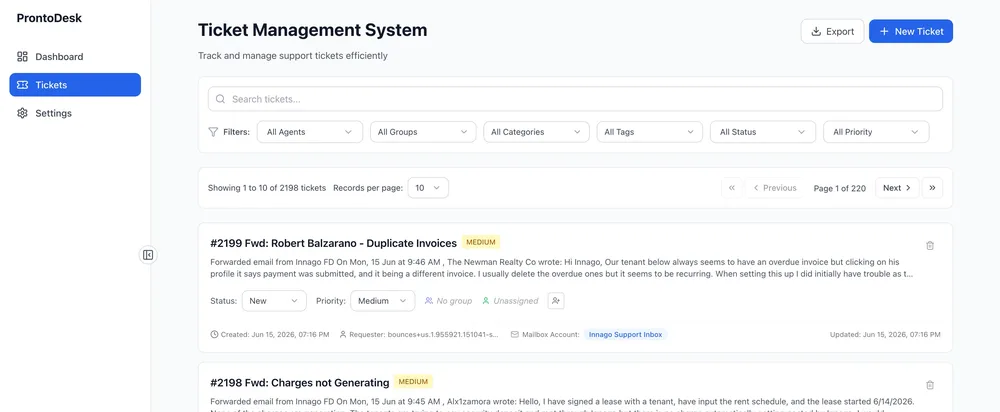Image resolution: width=1000 pixels, height=412 pixels.
Task: Delete ticket #2199 with trash icon
Action: tap(930, 246)
